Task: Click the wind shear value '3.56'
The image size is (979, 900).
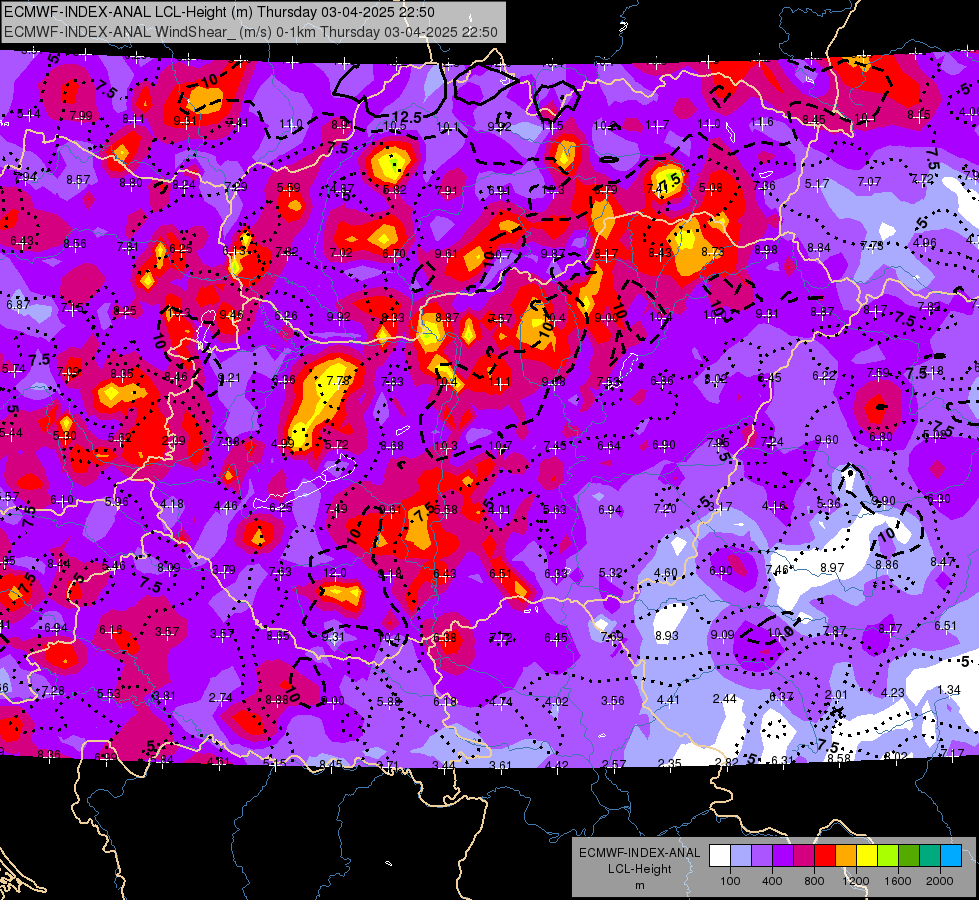Action: coord(612,701)
